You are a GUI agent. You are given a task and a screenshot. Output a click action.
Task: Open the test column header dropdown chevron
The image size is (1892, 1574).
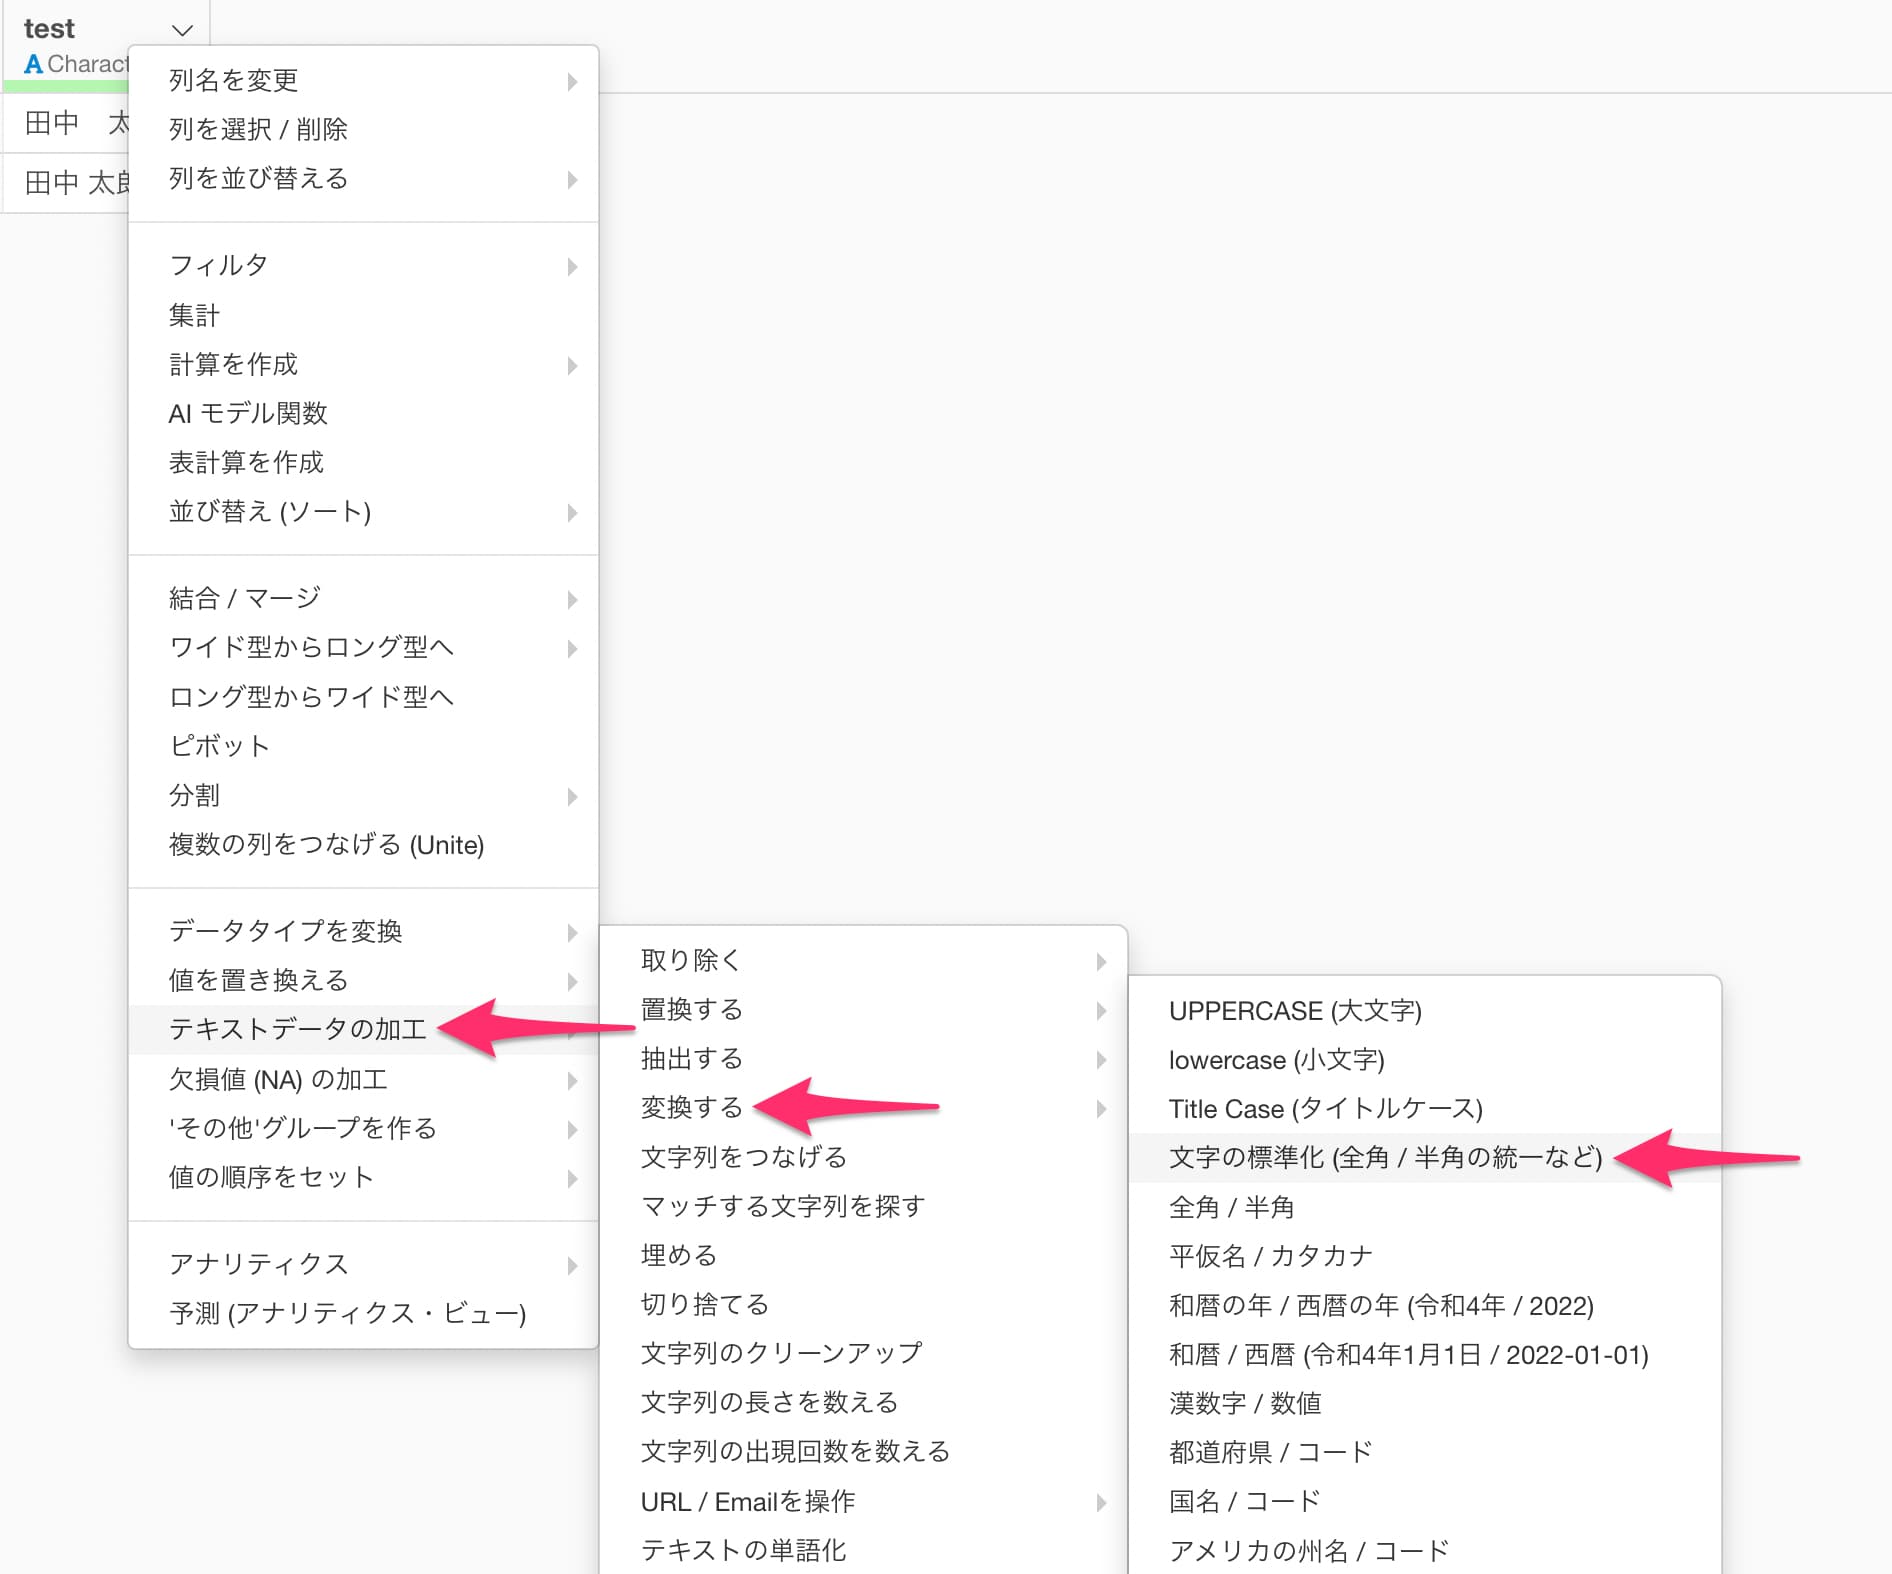click(182, 30)
